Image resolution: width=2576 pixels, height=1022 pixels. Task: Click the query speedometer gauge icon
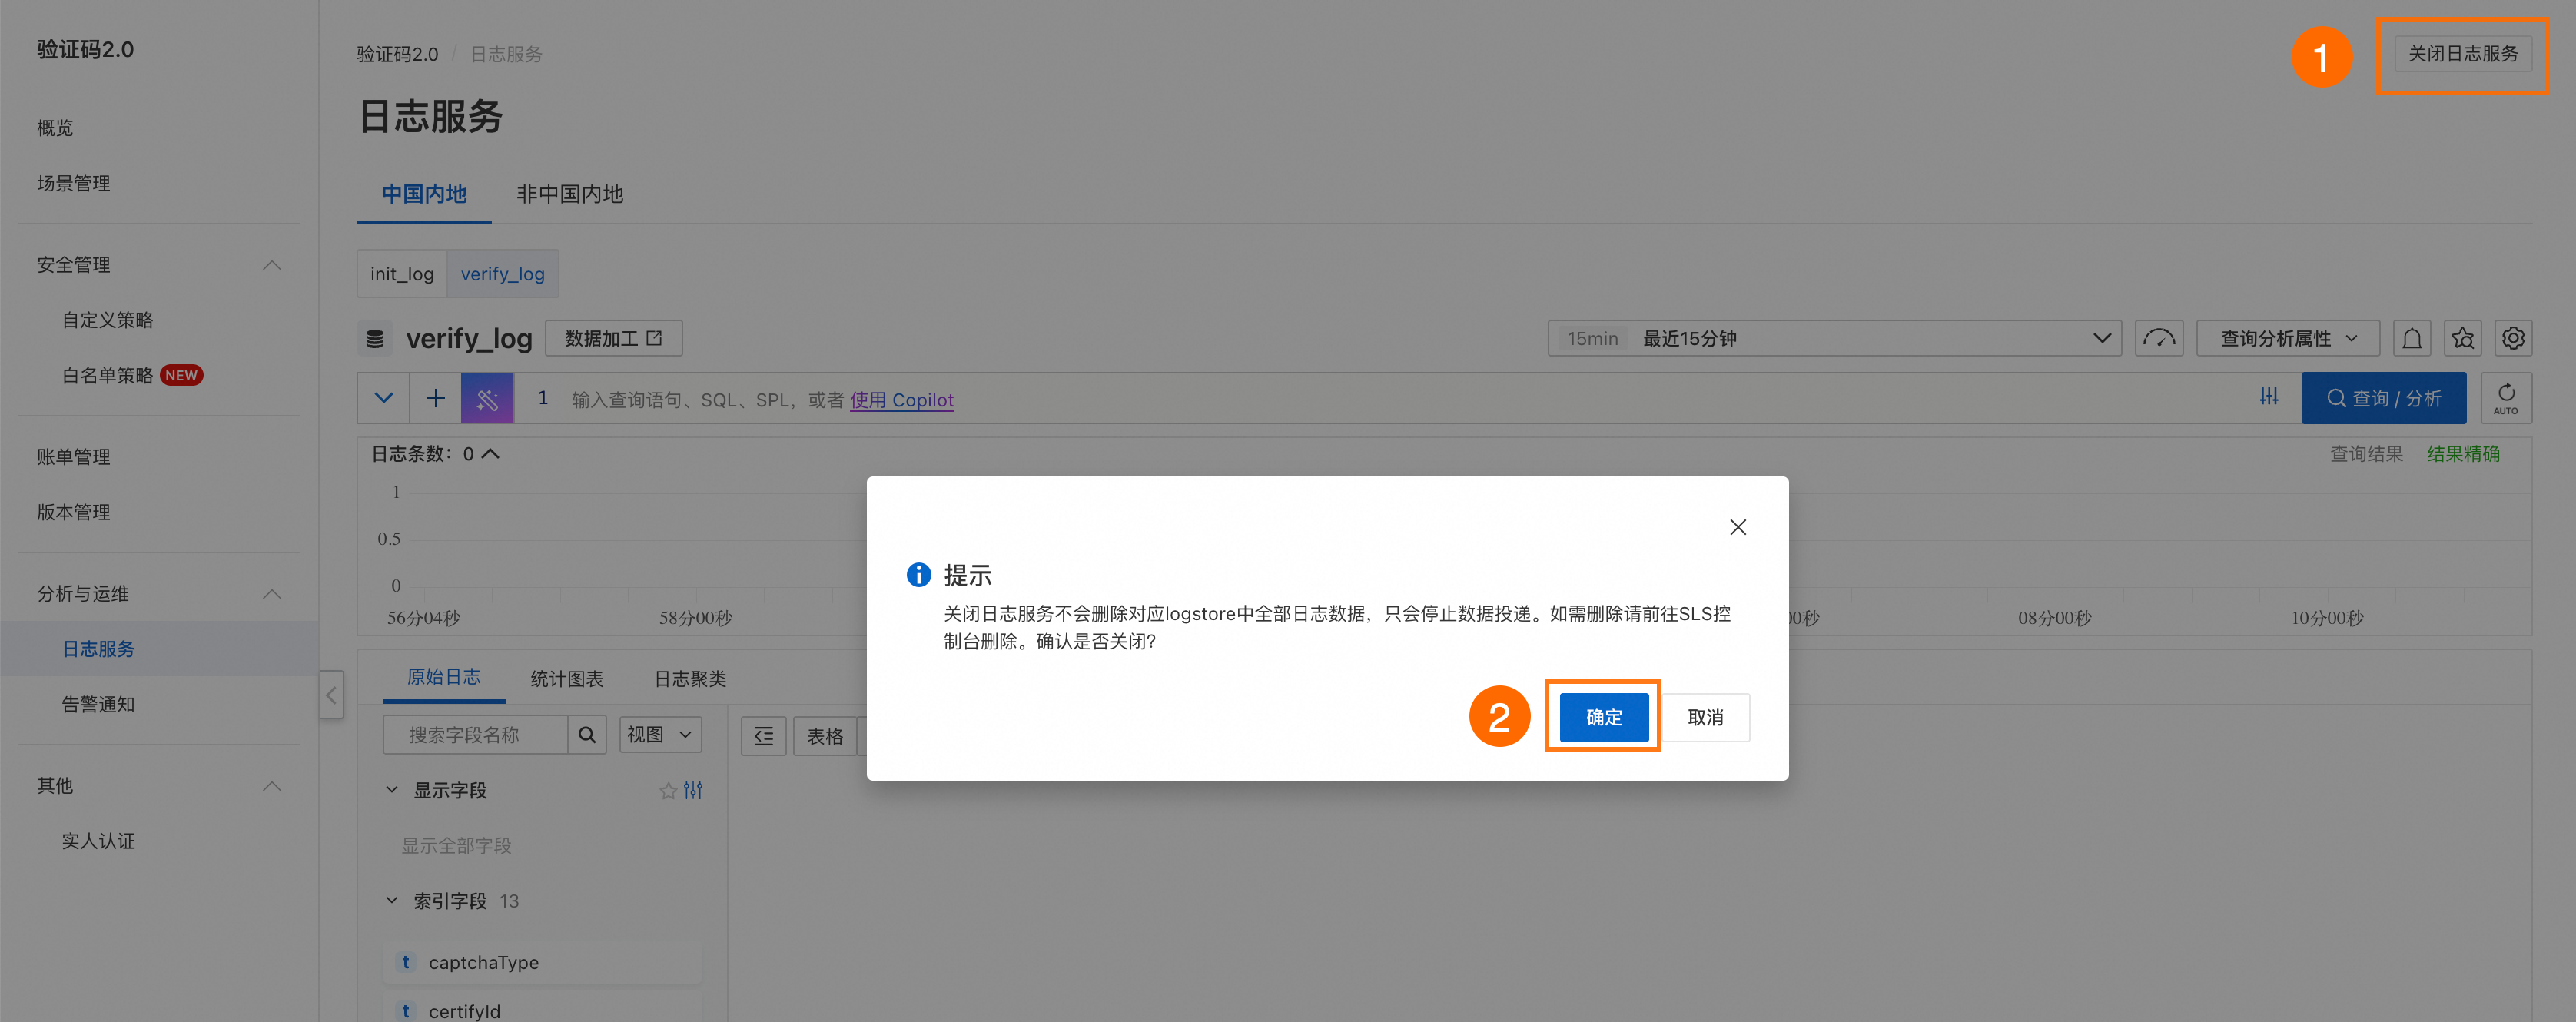tap(2159, 338)
